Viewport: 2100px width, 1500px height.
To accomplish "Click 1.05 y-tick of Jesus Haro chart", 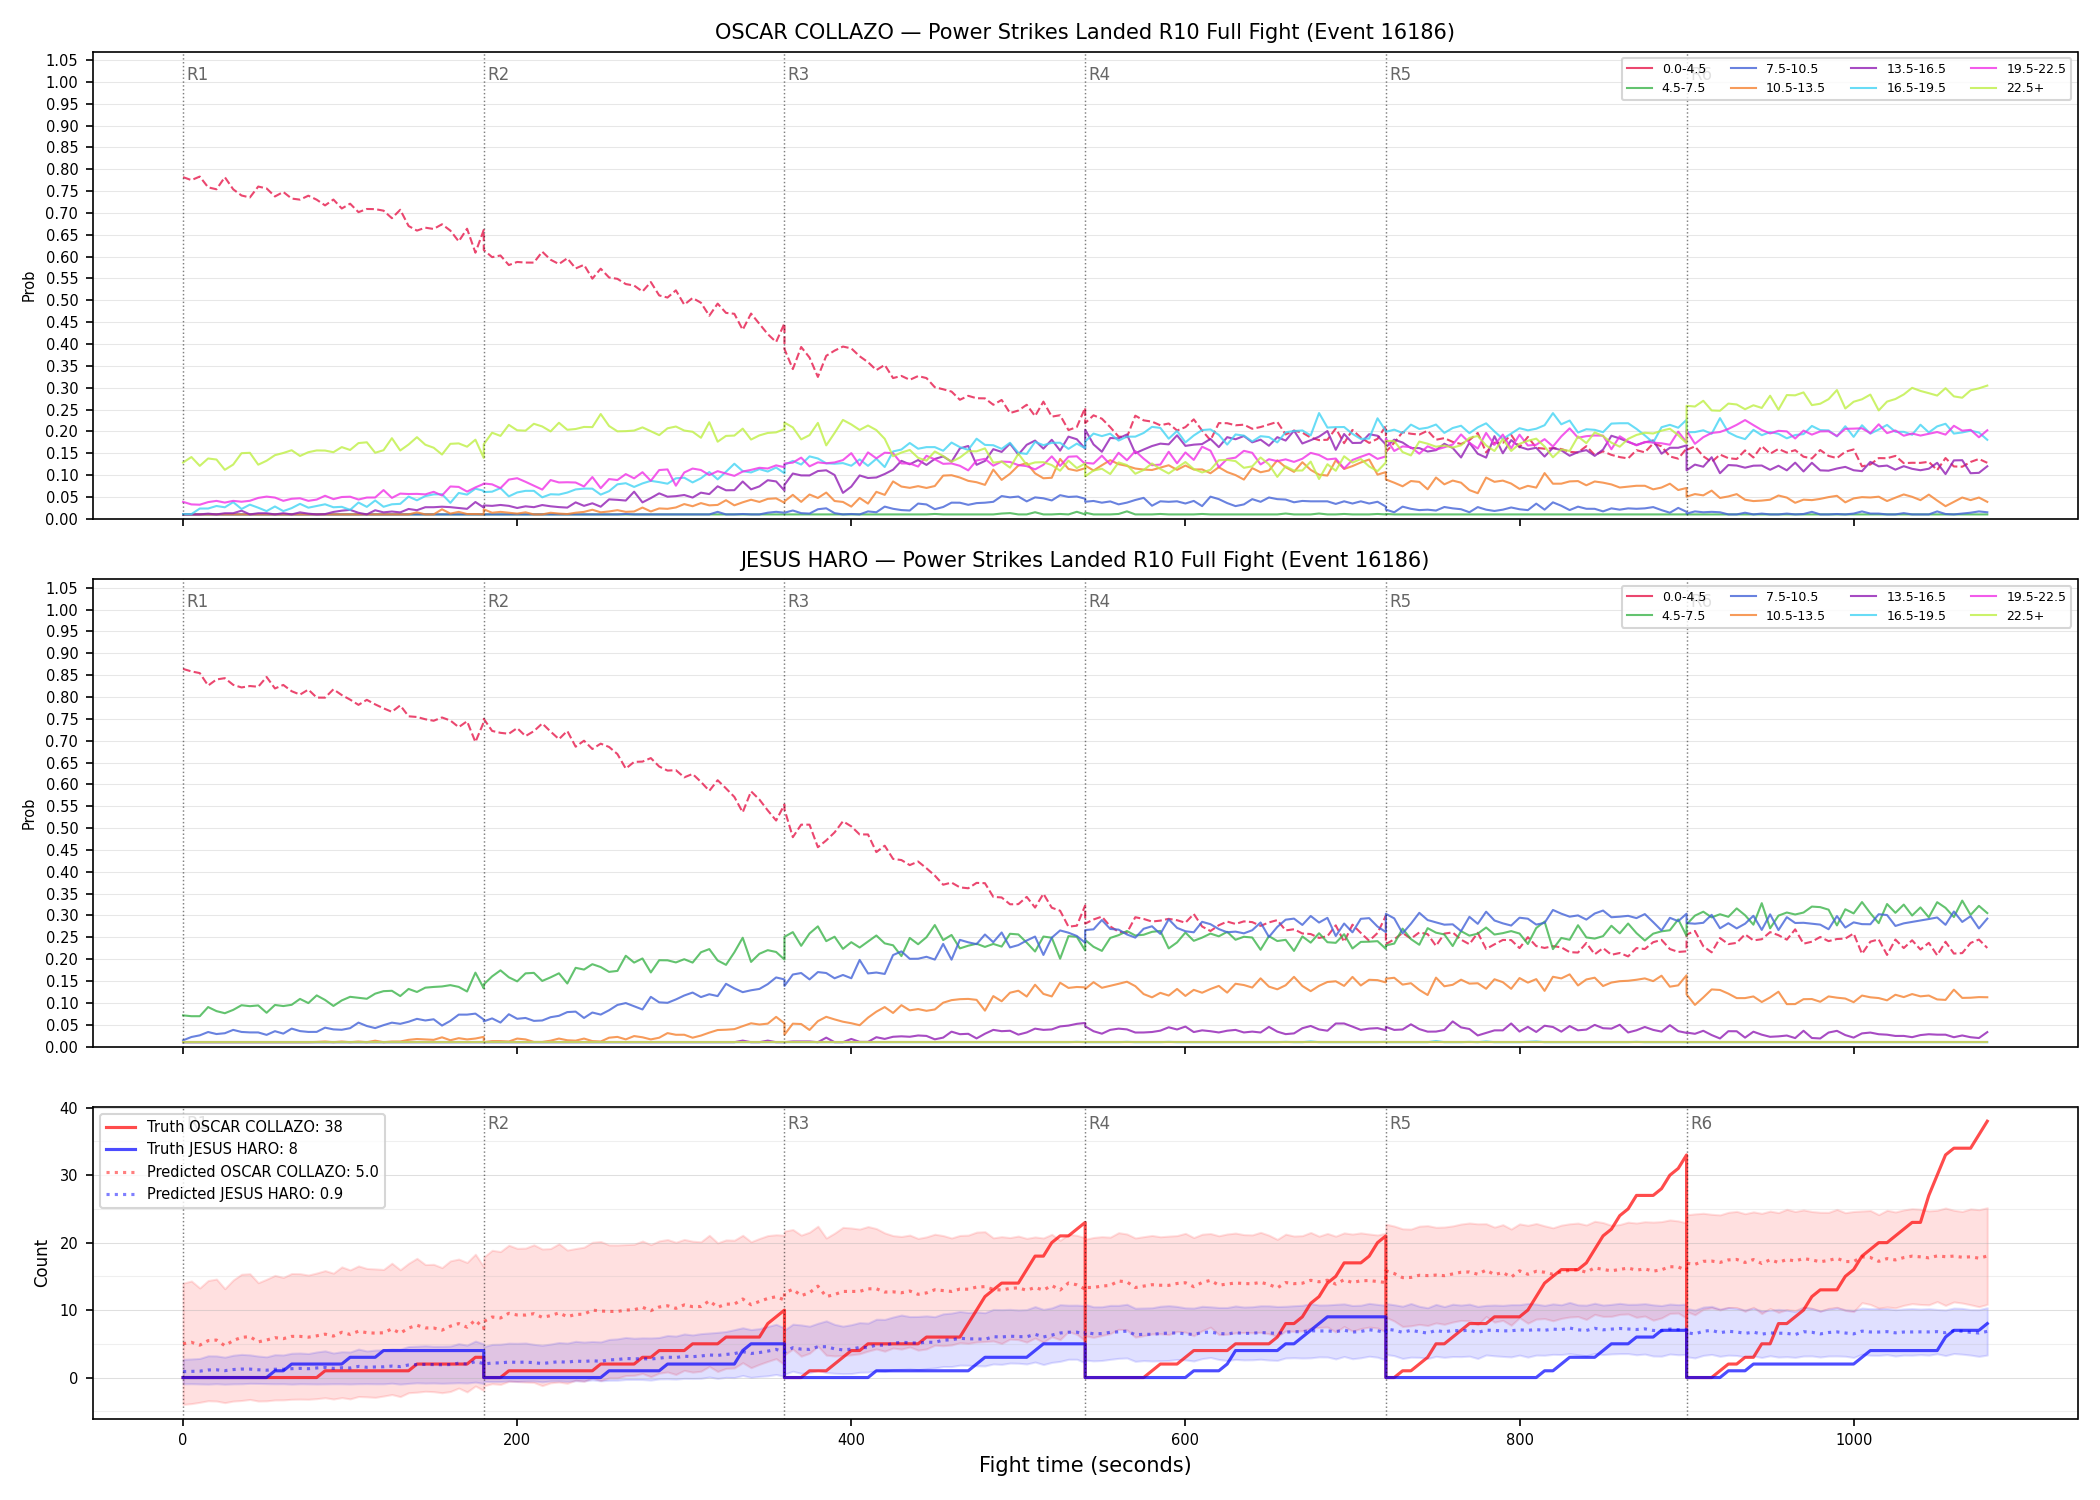I will pos(62,588).
